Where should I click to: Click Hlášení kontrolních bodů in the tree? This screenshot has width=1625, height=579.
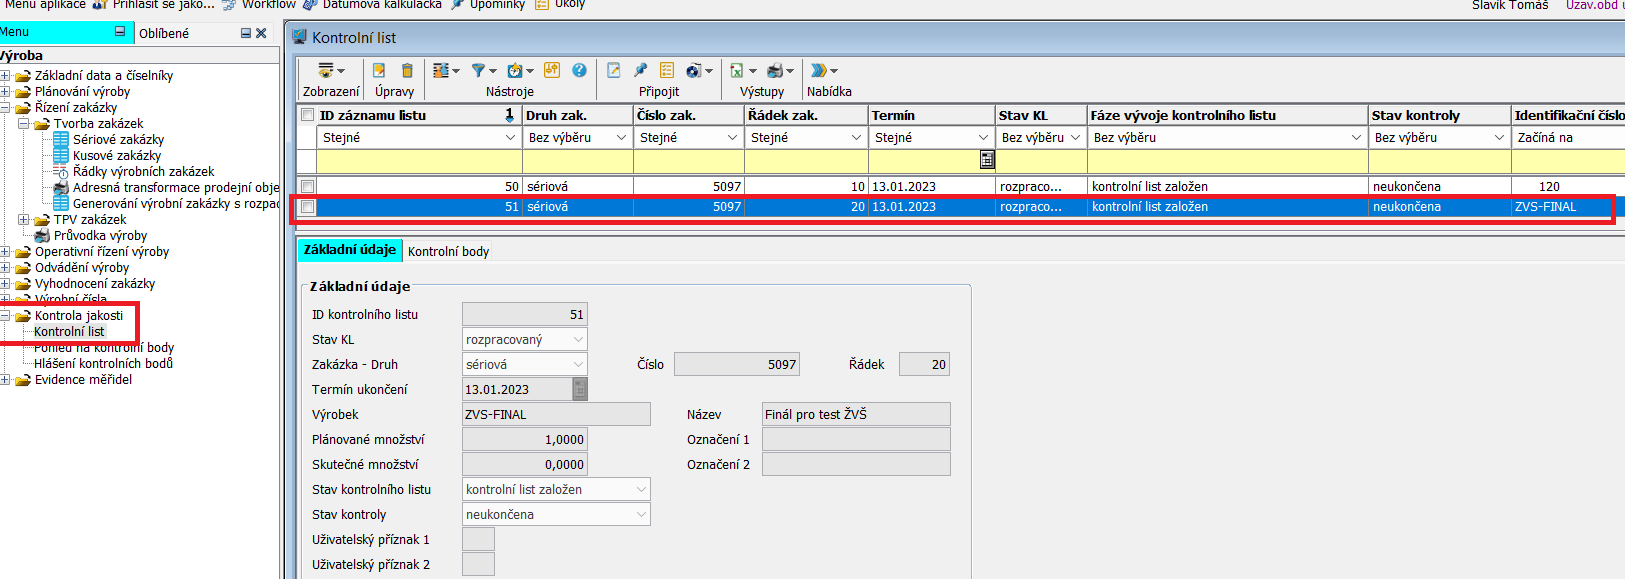pos(103,364)
